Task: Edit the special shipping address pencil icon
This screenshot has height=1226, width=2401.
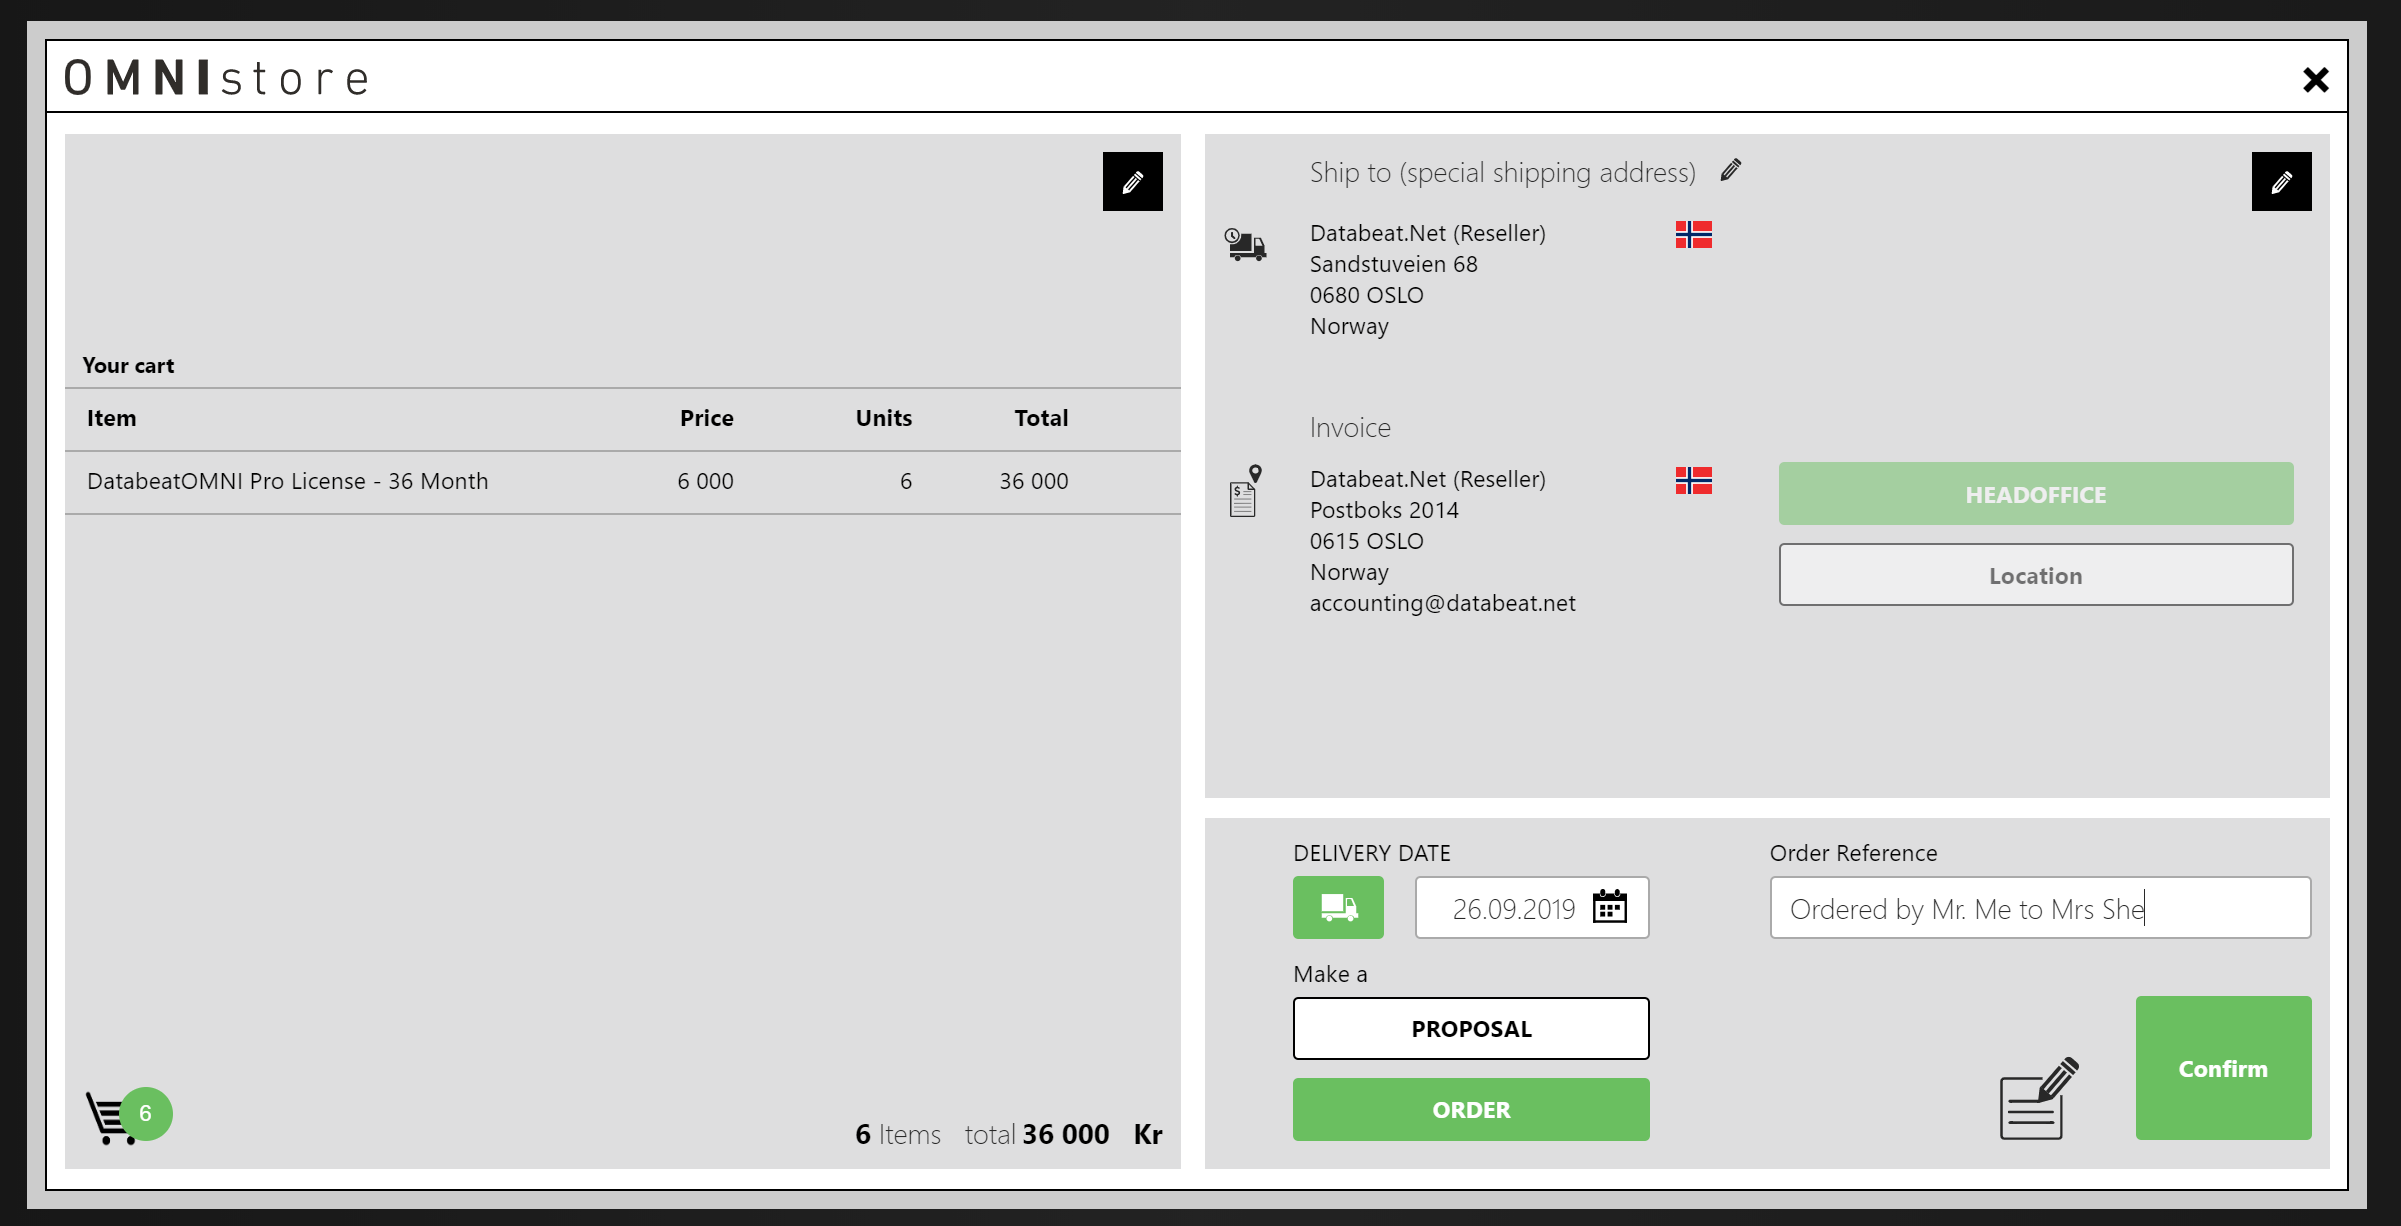Action: tap(1731, 171)
